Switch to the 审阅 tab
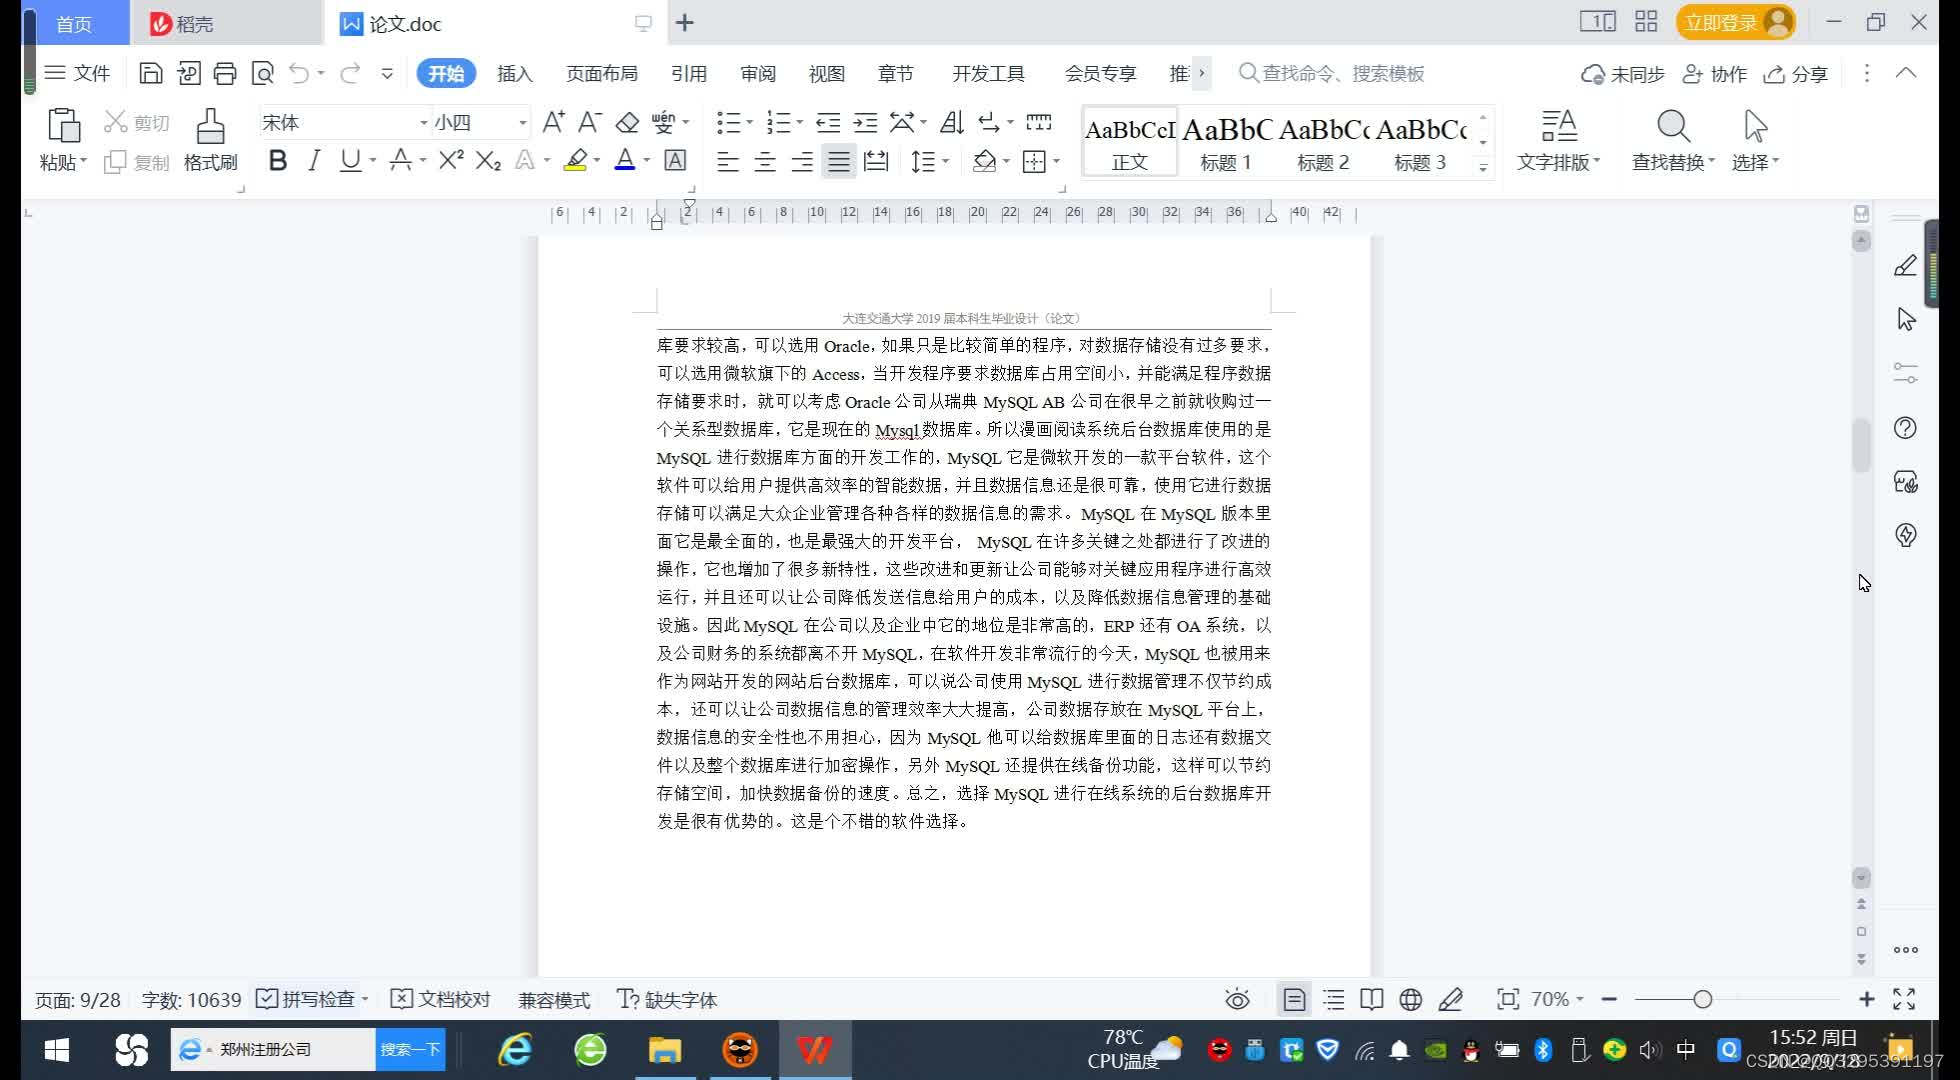Screen dimensions: 1960x1080 [758, 73]
